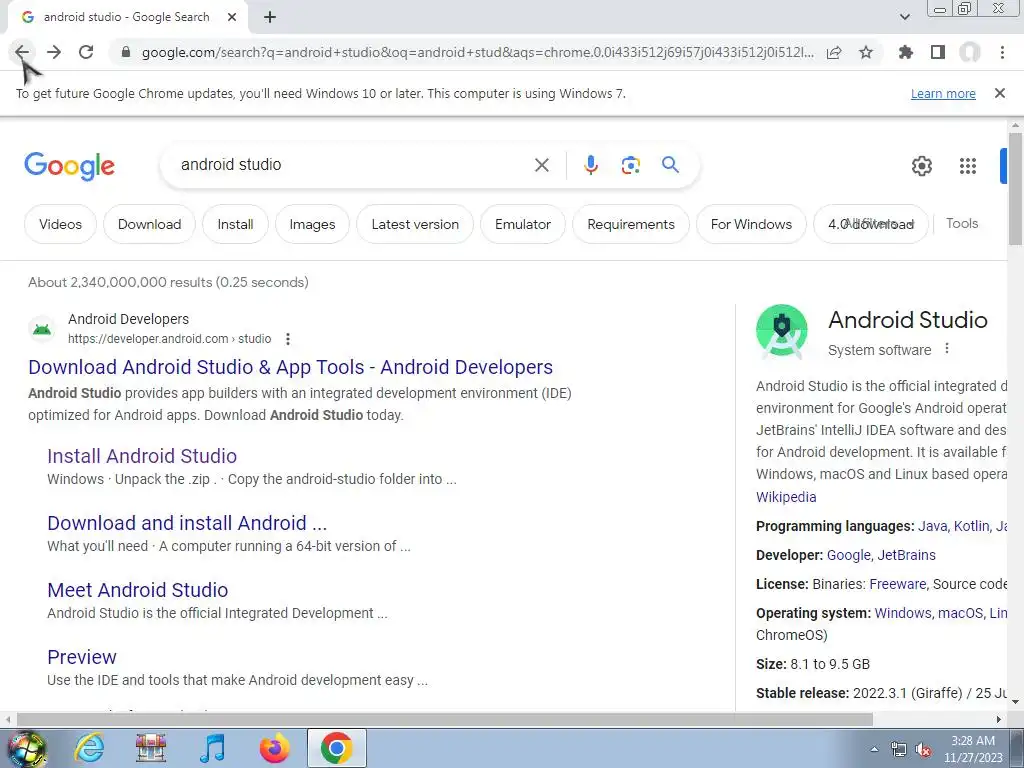Click the browser forward arrow
Image resolution: width=1024 pixels, height=768 pixels.
[54, 52]
